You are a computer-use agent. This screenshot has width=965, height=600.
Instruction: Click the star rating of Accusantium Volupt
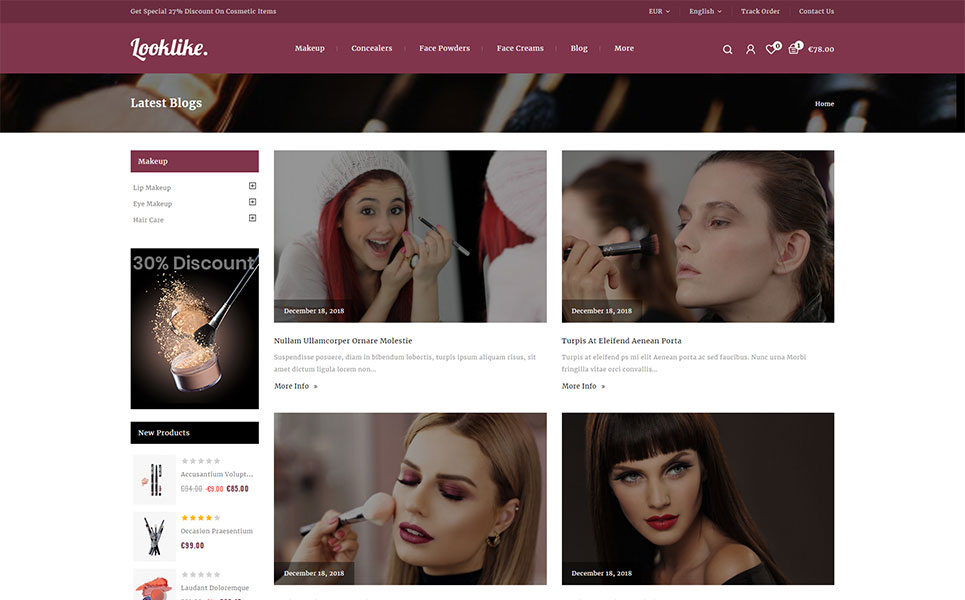coord(201,461)
